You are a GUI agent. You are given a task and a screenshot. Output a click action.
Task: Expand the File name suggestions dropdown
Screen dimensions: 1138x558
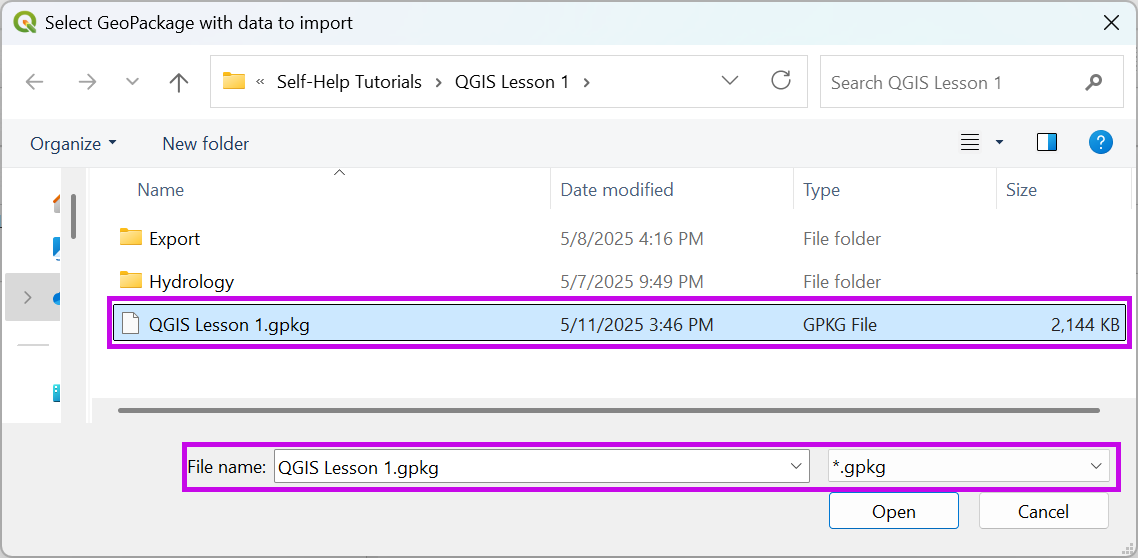(796, 466)
